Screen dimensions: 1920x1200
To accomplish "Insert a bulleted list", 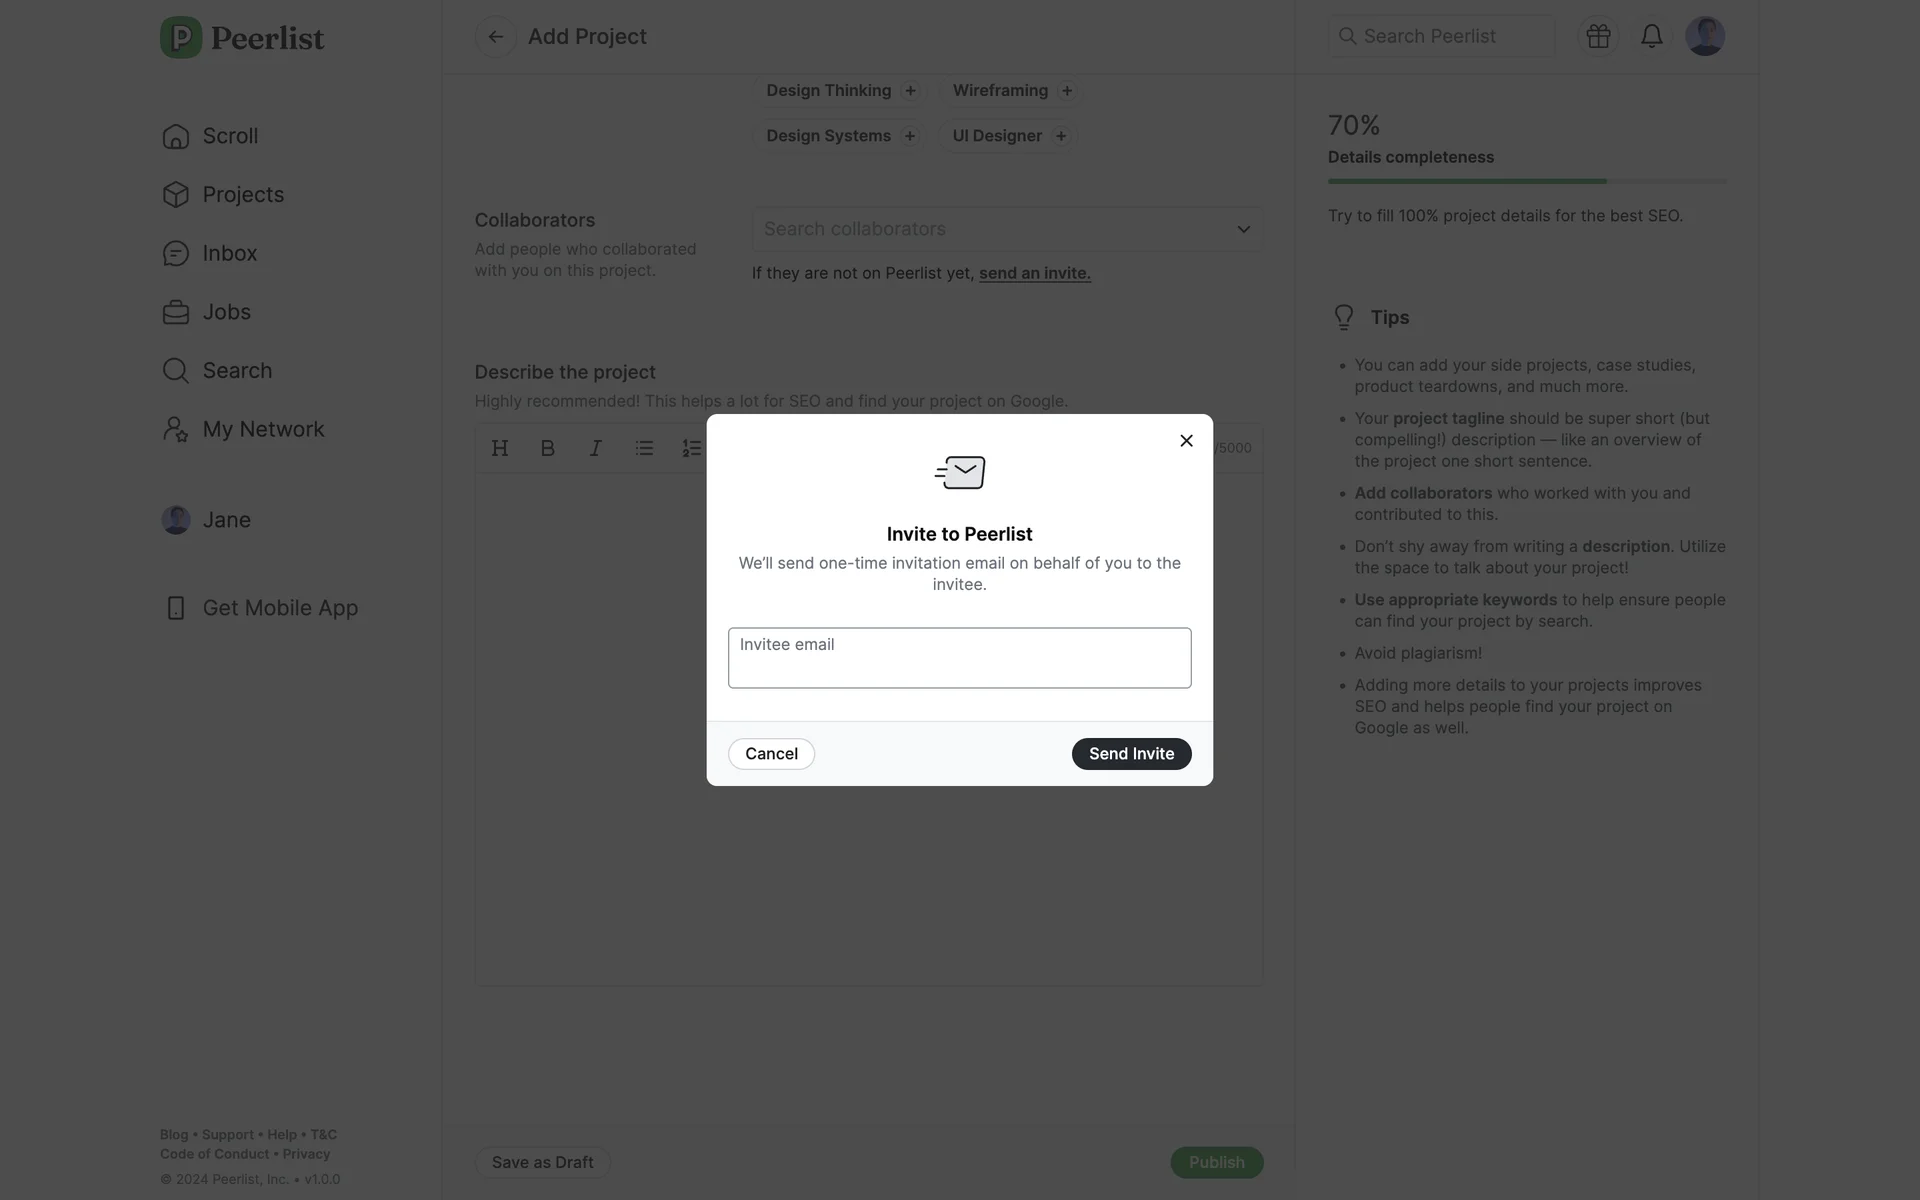I will pyautogui.click(x=643, y=448).
